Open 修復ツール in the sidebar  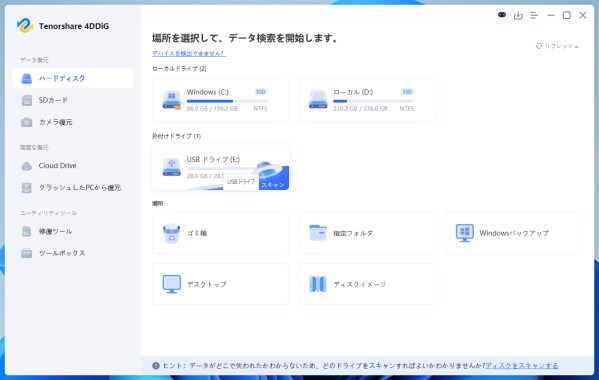(73, 231)
